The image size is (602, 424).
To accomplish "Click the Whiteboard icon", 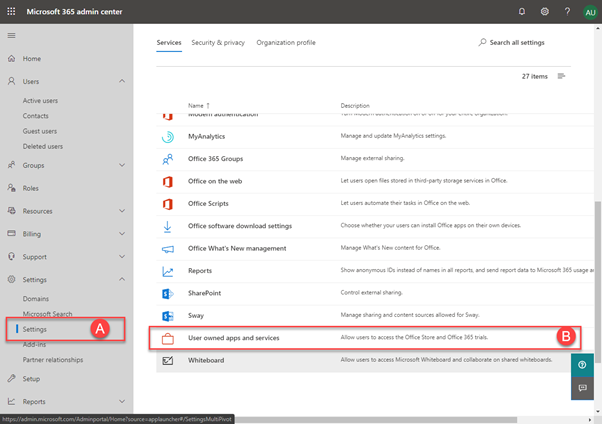I will click(167, 361).
